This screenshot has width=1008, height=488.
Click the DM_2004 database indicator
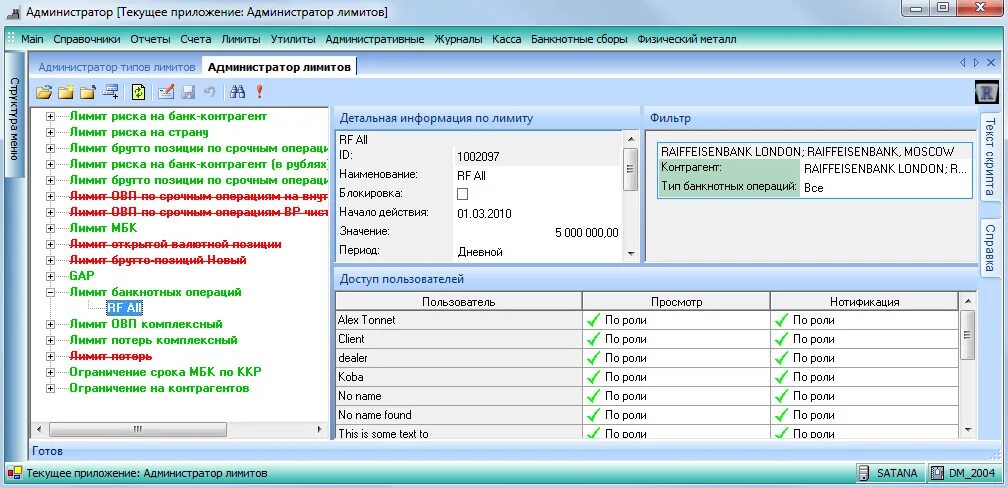(966, 473)
